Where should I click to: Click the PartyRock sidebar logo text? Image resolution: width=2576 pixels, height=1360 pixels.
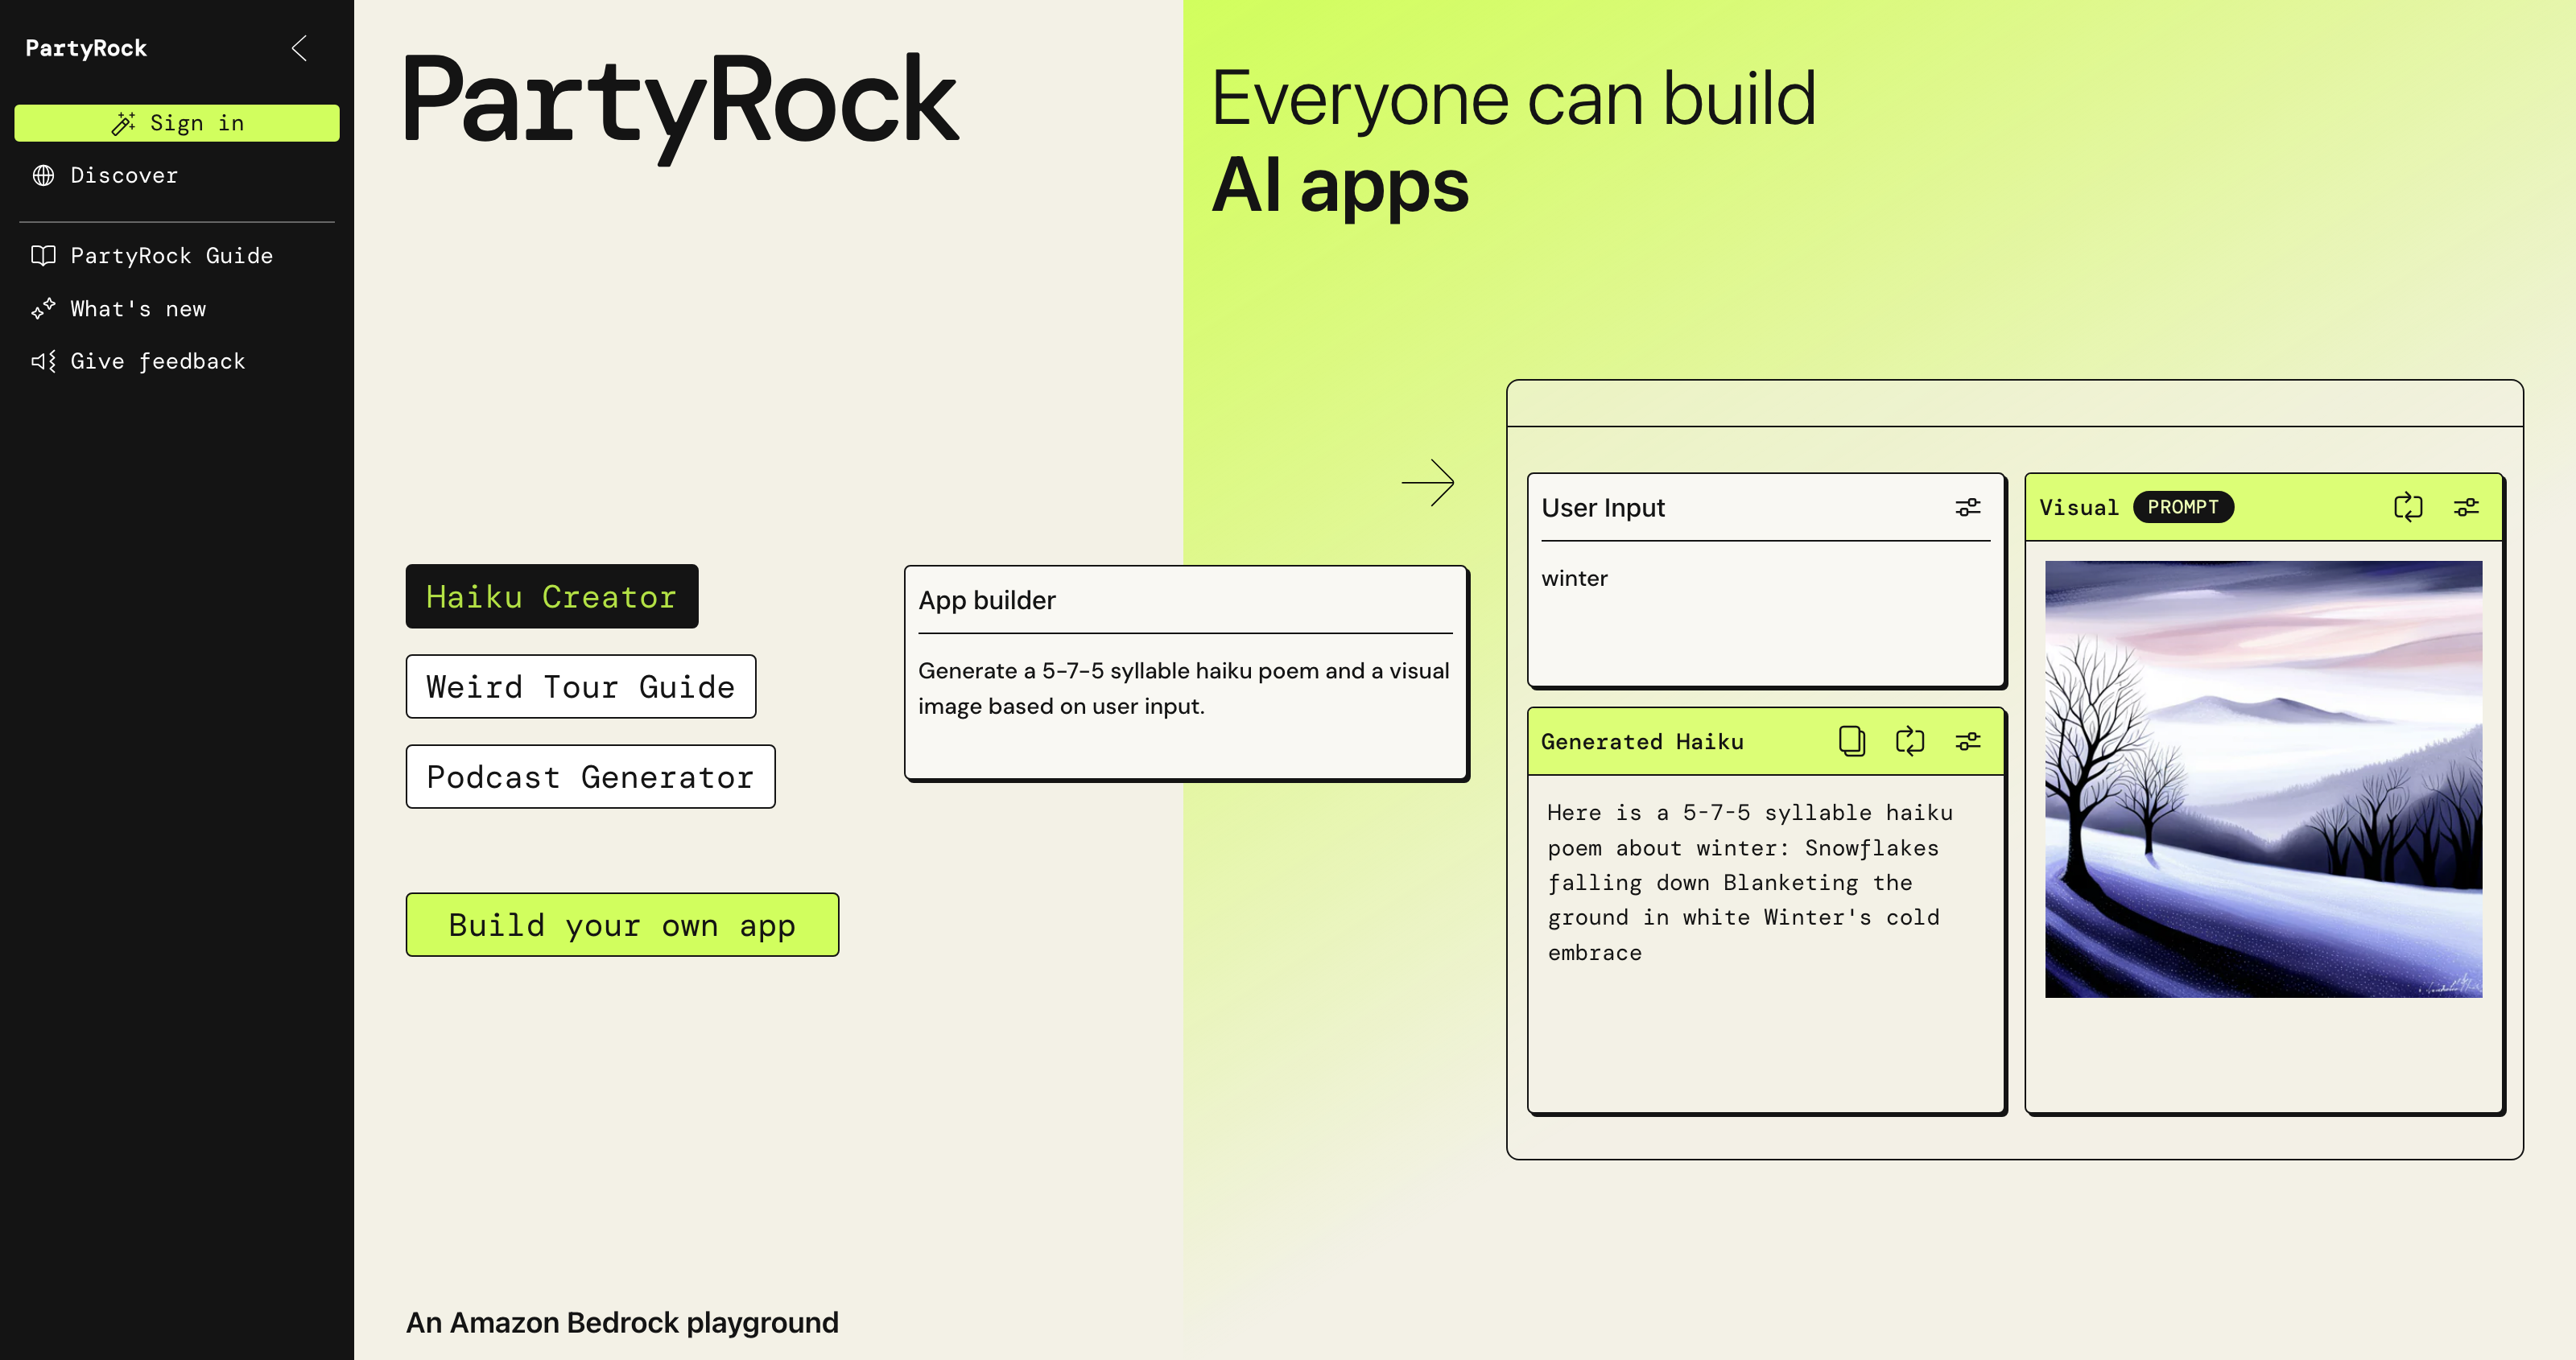point(86,48)
